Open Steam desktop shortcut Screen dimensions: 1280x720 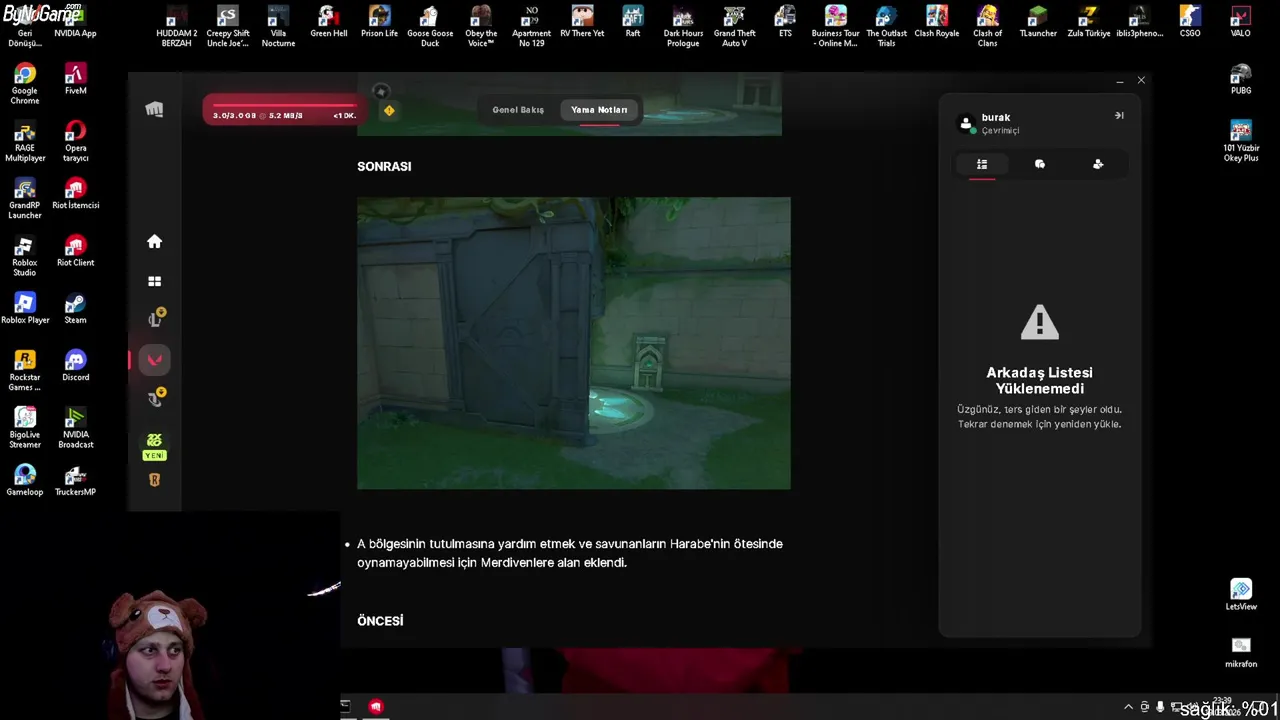[75, 309]
